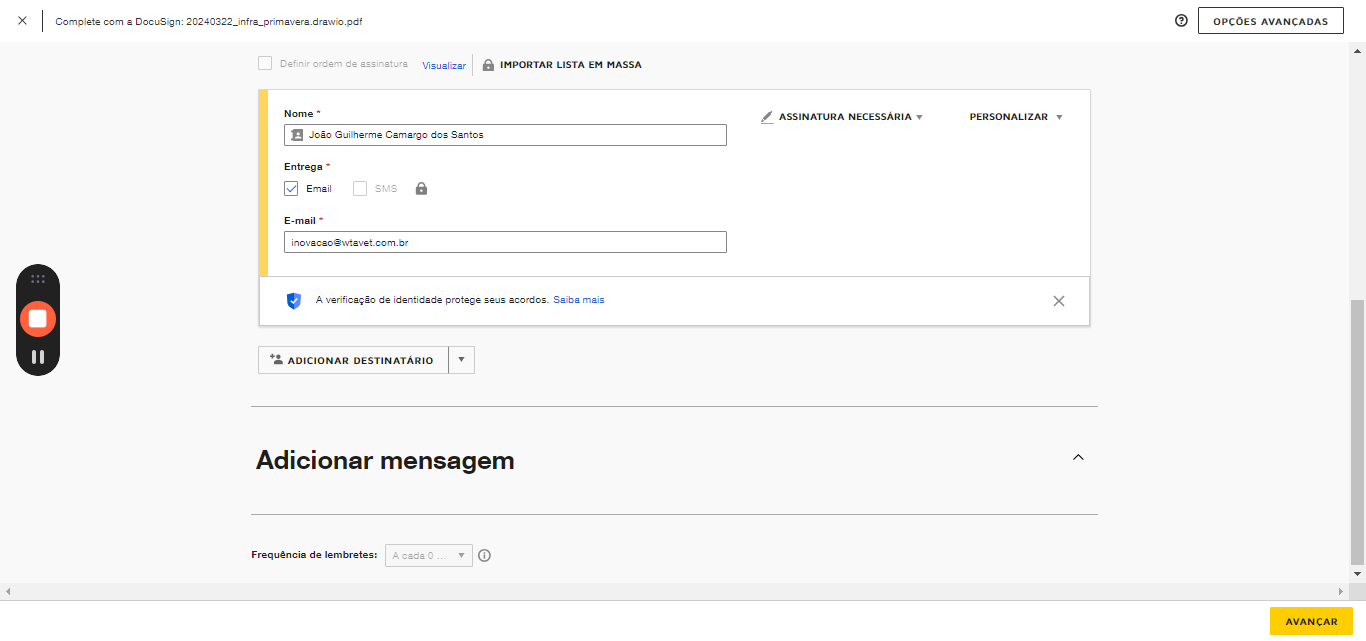This screenshot has height=641, width=1366.
Task: Click the Adicionar mensagem heading
Action: point(385,460)
